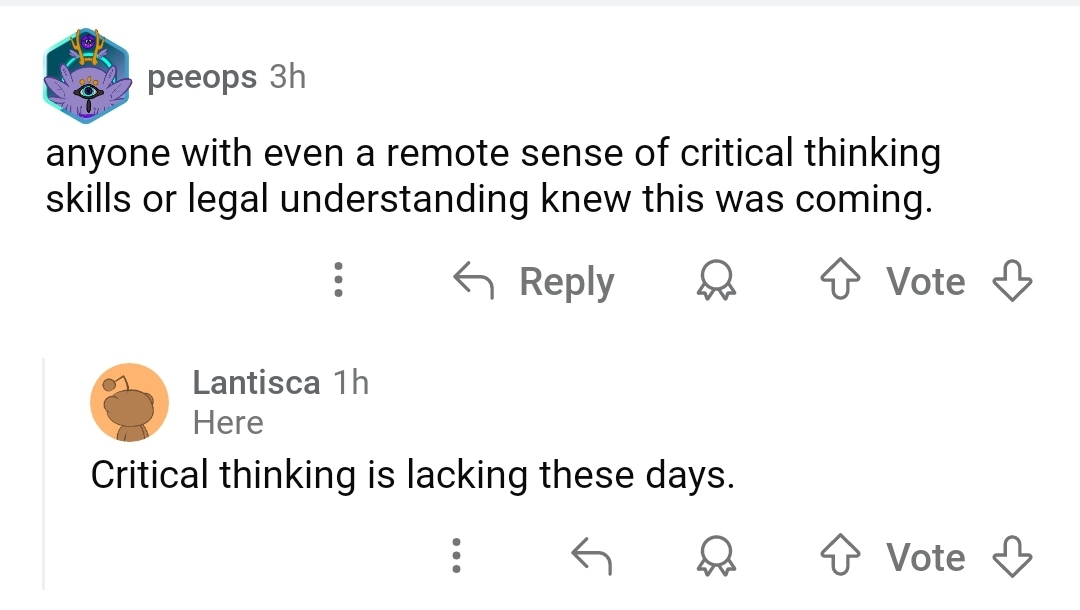1080x610 pixels.
Task: Click Vote label on peeops comment
Action: 927,282
